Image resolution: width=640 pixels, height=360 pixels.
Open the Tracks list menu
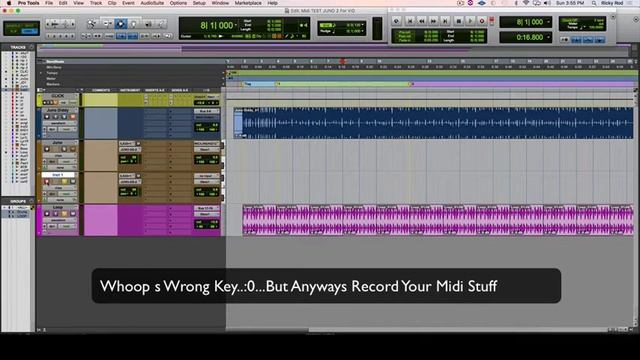(x=31, y=47)
